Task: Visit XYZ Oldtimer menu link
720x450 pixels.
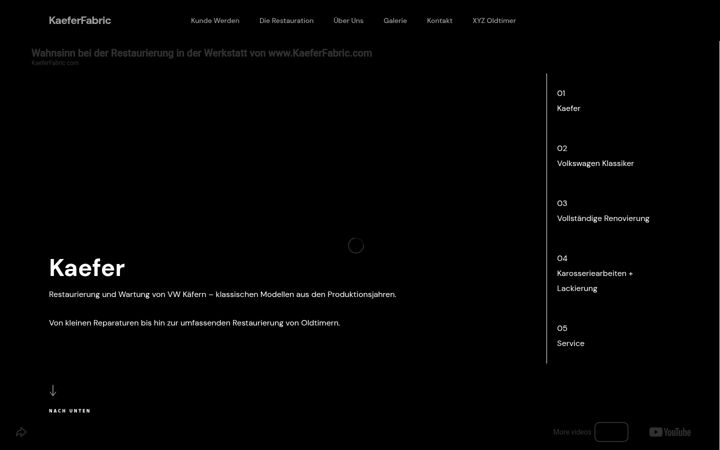Action: tap(494, 21)
